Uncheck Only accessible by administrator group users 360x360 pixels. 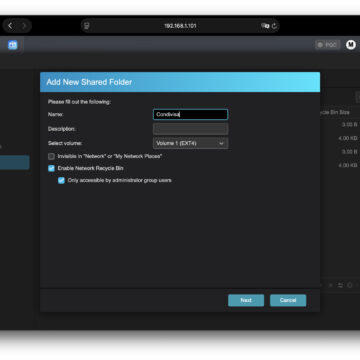coord(61,180)
